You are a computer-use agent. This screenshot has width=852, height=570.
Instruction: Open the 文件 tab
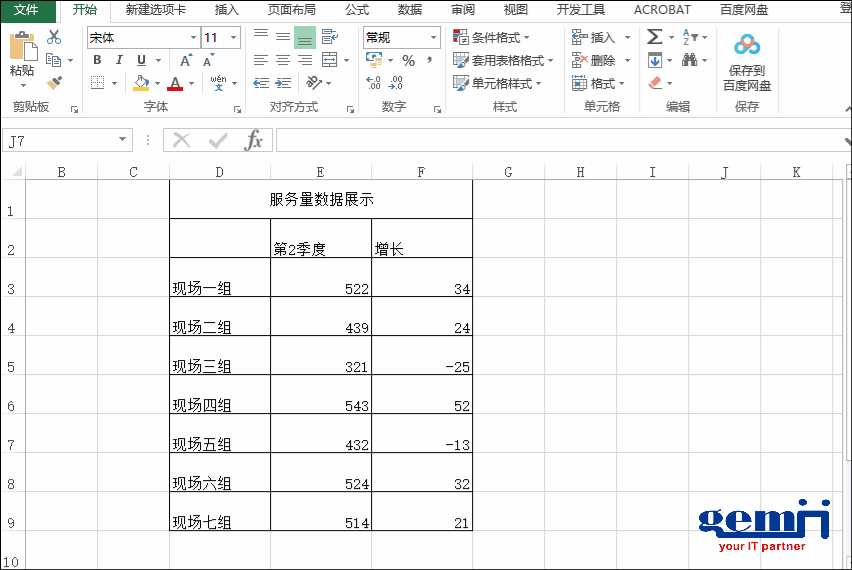point(26,10)
